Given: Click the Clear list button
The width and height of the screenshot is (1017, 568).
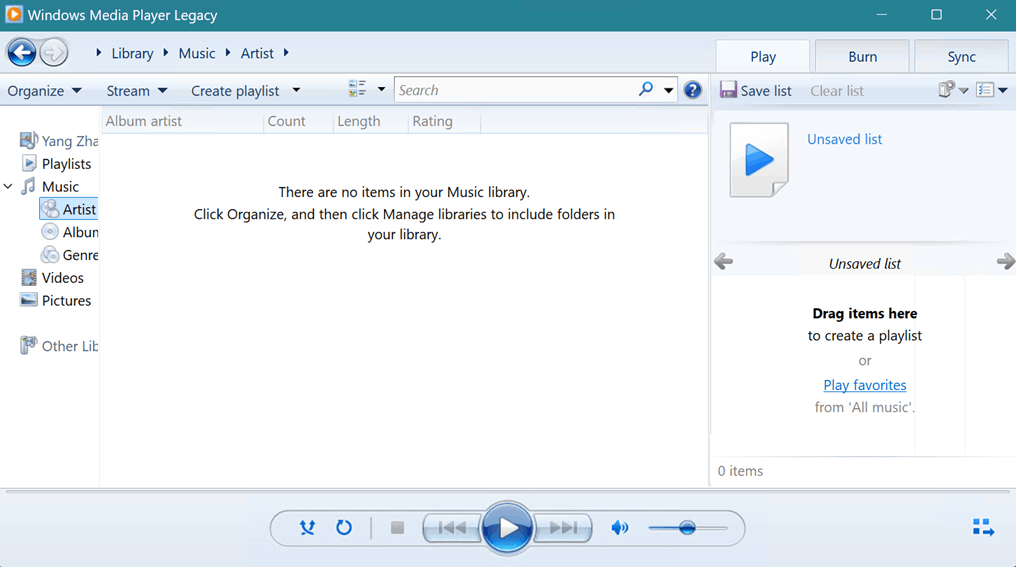Looking at the screenshot, I should click(x=837, y=91).
